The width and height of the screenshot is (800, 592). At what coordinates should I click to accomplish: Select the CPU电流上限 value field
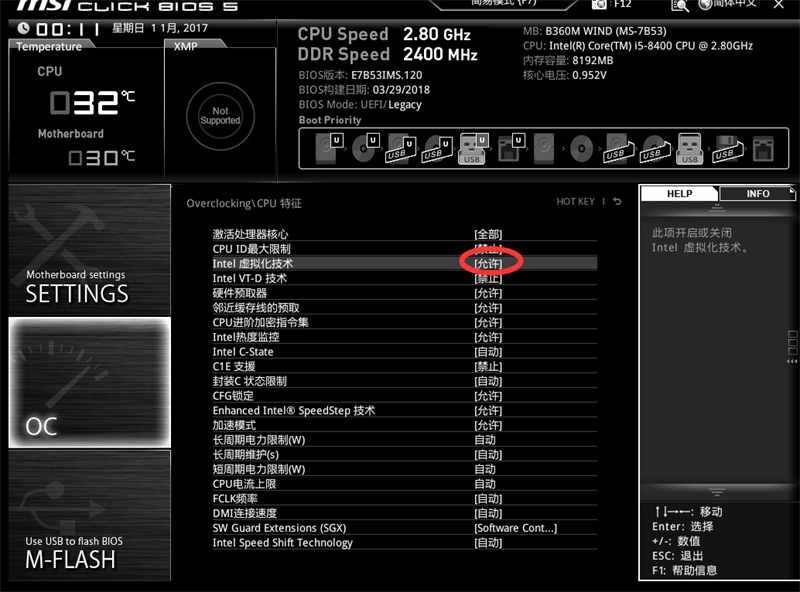click(485, 484)
